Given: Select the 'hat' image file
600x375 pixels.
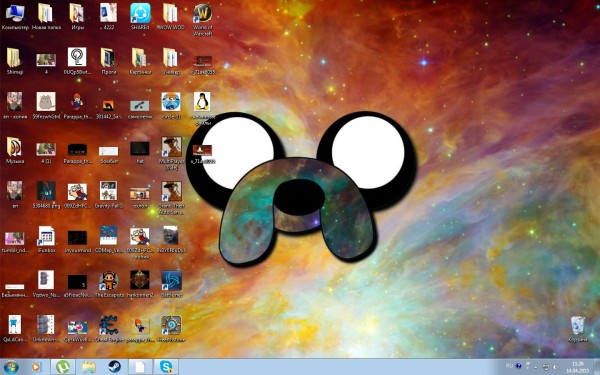Looking at the screenshot, I should pyautogui.click(x=140, y=153).
